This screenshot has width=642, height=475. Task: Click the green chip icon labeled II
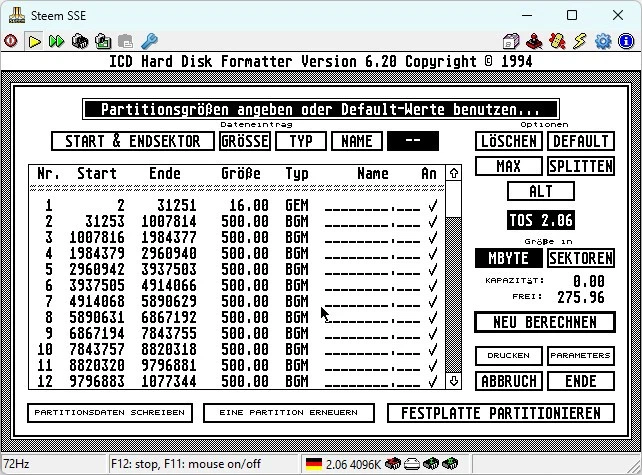click(450, 464)
